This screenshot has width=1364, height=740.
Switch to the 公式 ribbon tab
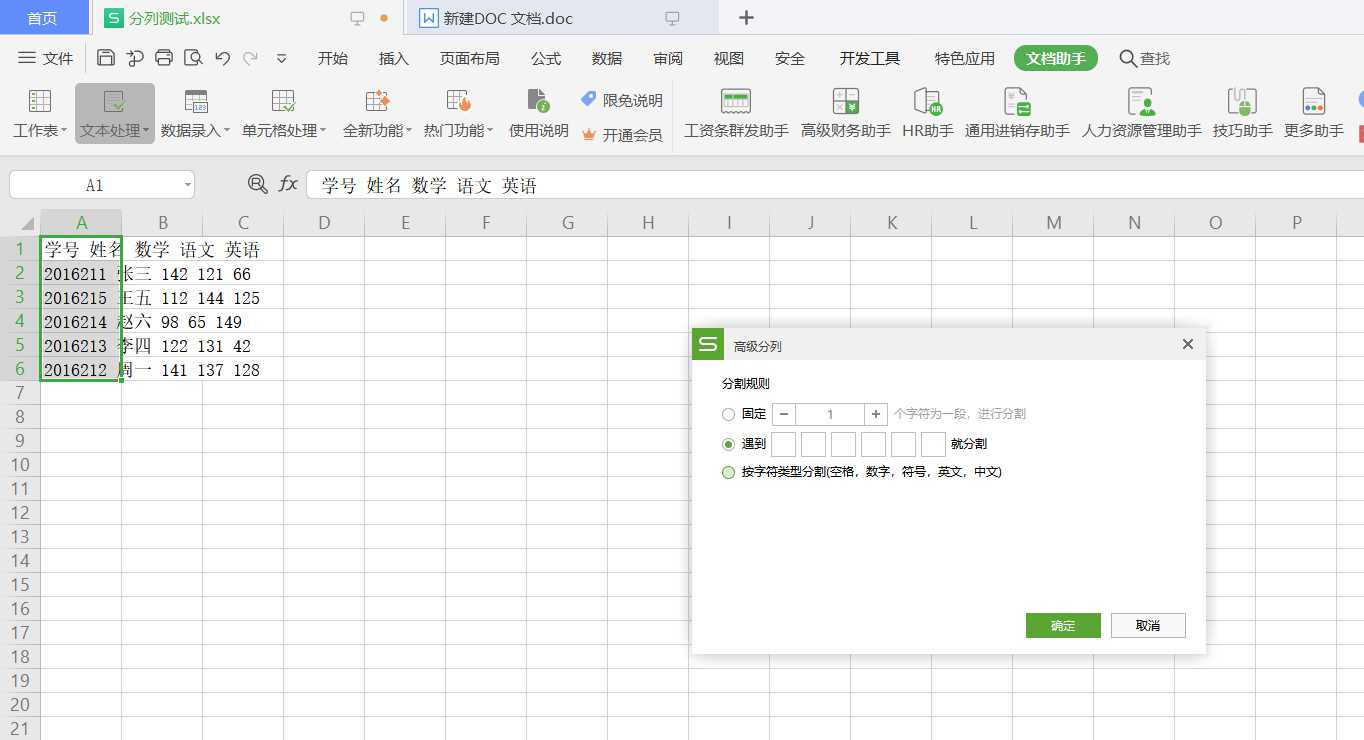tap(546, 58)
